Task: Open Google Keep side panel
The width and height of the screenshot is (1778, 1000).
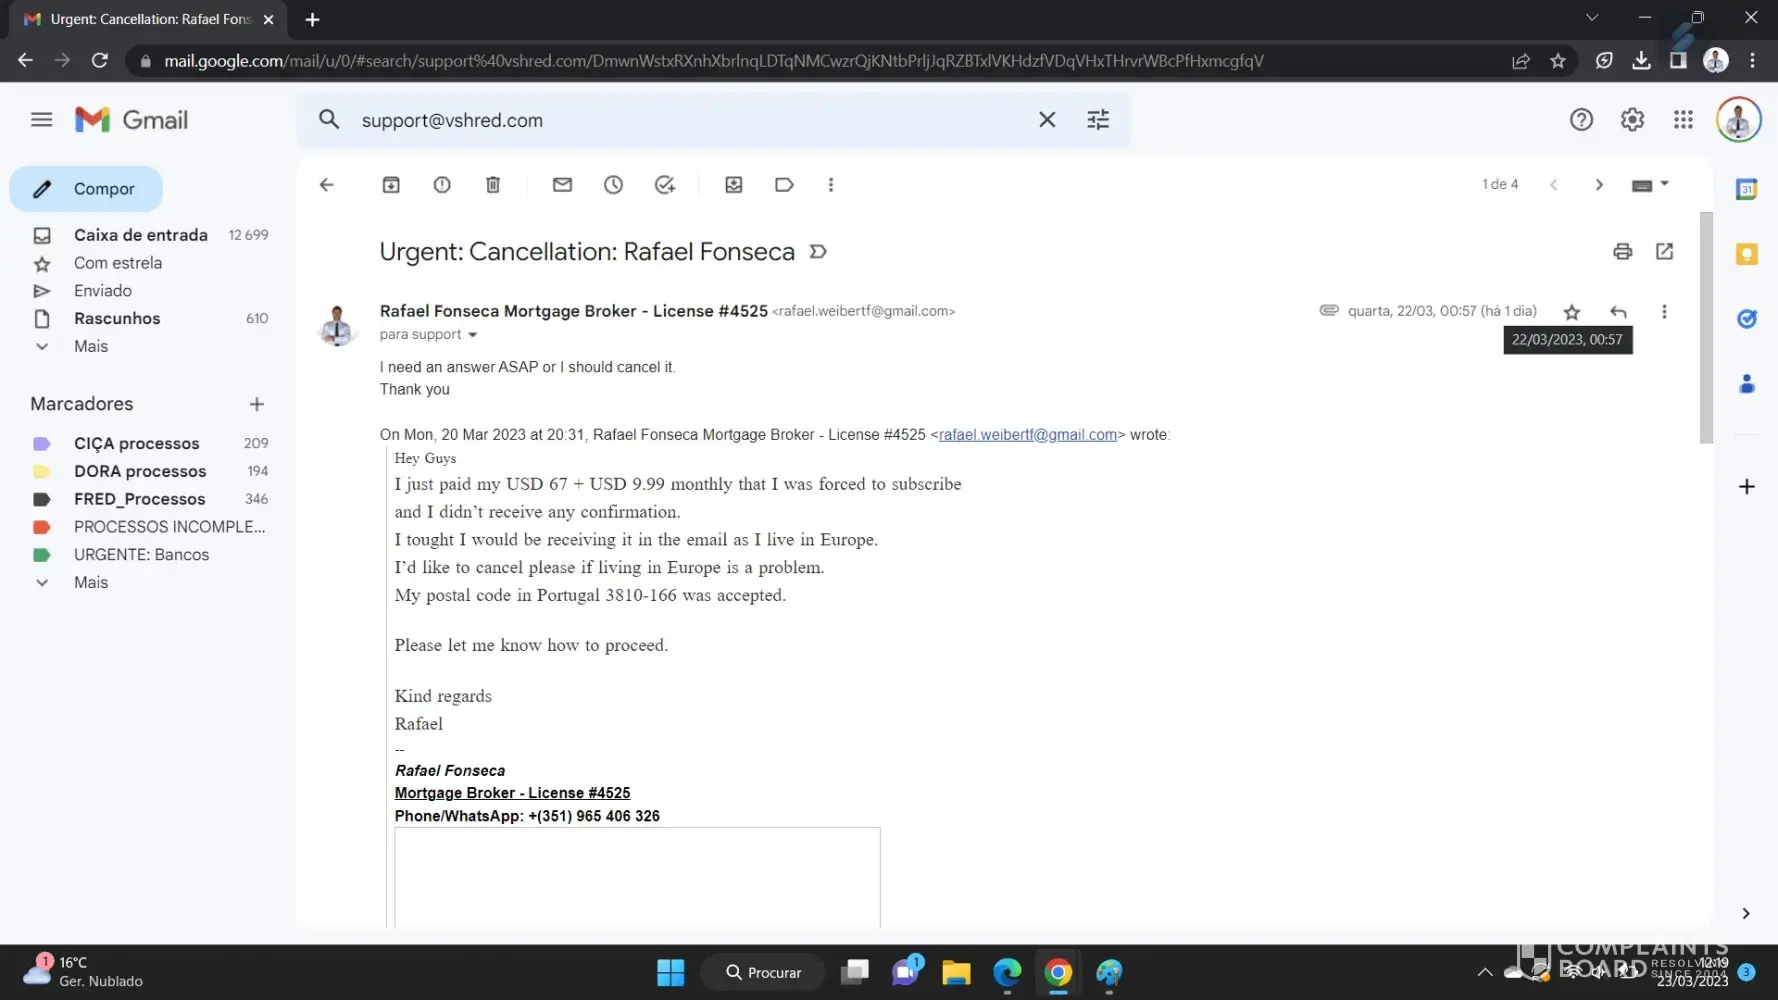Action: tap(1746, 254)
